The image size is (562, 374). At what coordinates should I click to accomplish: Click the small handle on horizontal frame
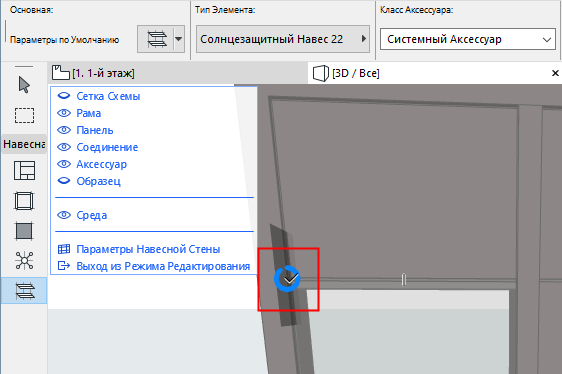click(404, 279)
